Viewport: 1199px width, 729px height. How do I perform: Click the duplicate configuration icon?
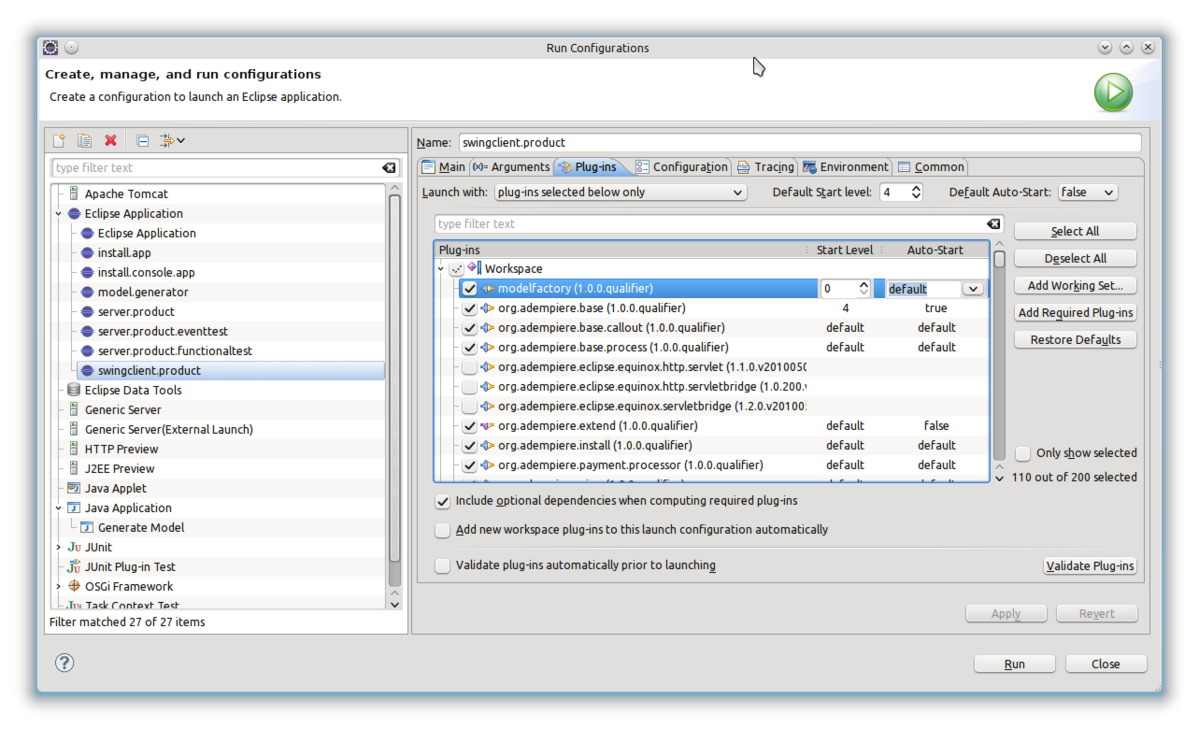pos(85,141)
